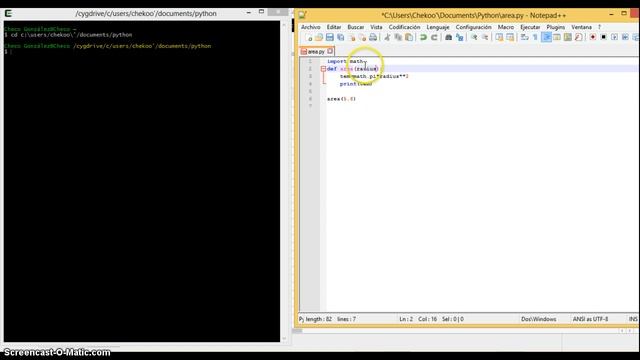Cut selection with the scissors icon
Image resolution: width=640 pixels, height=360 pixels.
[387, 38]
